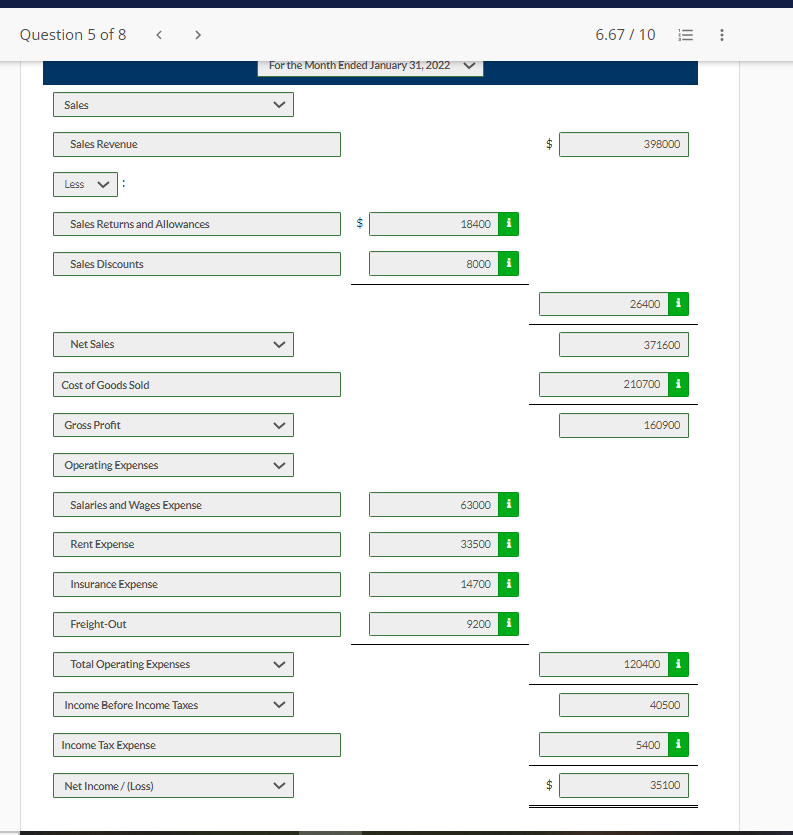This screenshot has width=793, height=835.
Task: Go to the next question with the right arrow
Action: (x=198, y=34)
